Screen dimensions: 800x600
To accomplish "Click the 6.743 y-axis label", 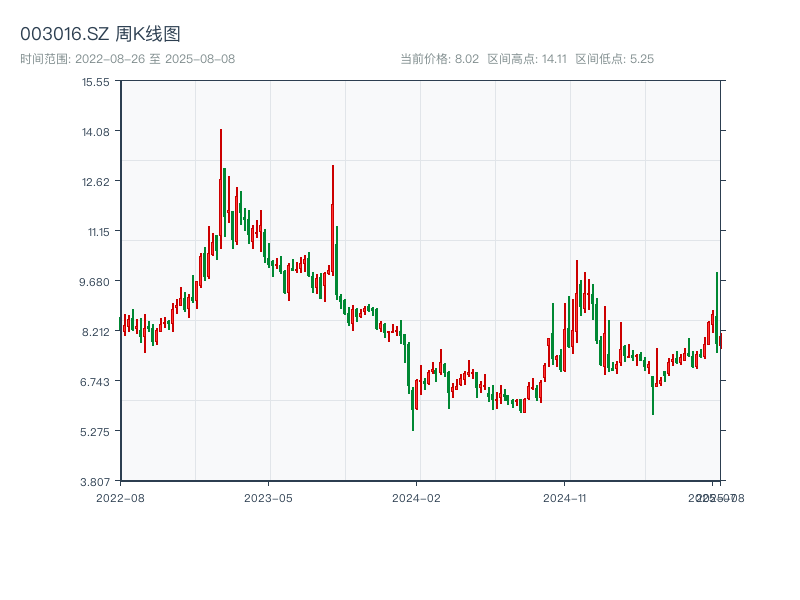I will [x=95, y=382].
